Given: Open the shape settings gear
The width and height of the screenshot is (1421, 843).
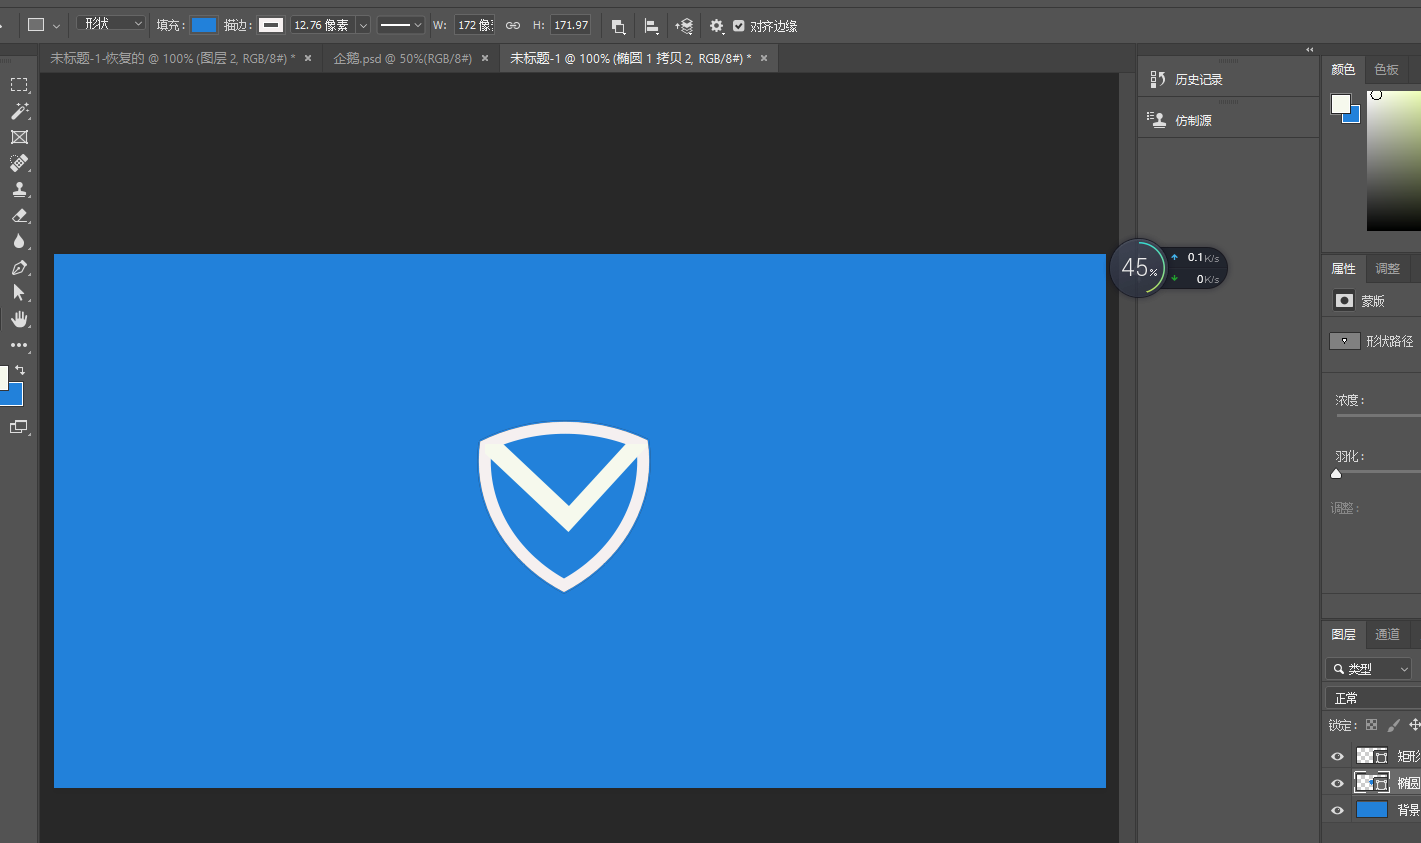Looking at the screenshot, I should [716, 26].
